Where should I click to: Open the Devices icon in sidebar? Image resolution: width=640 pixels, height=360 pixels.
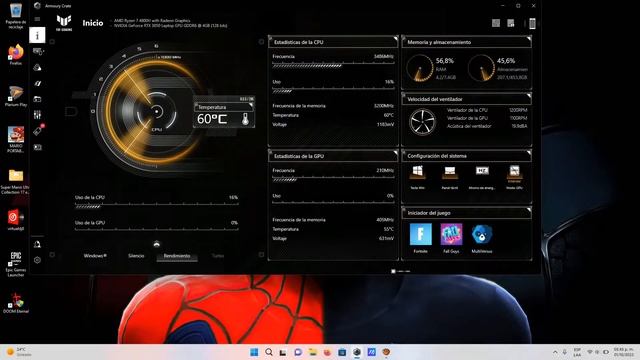pyautogui.click(x=38, y=51)
